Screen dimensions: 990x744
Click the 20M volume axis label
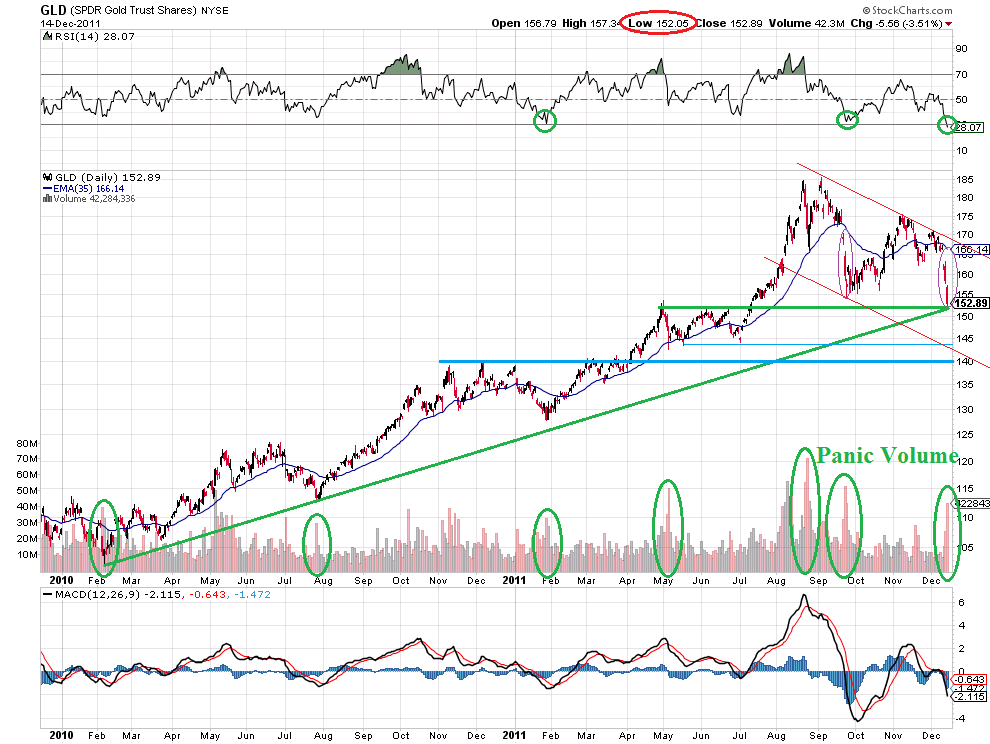pyautogui.click(x=27, y=539)
